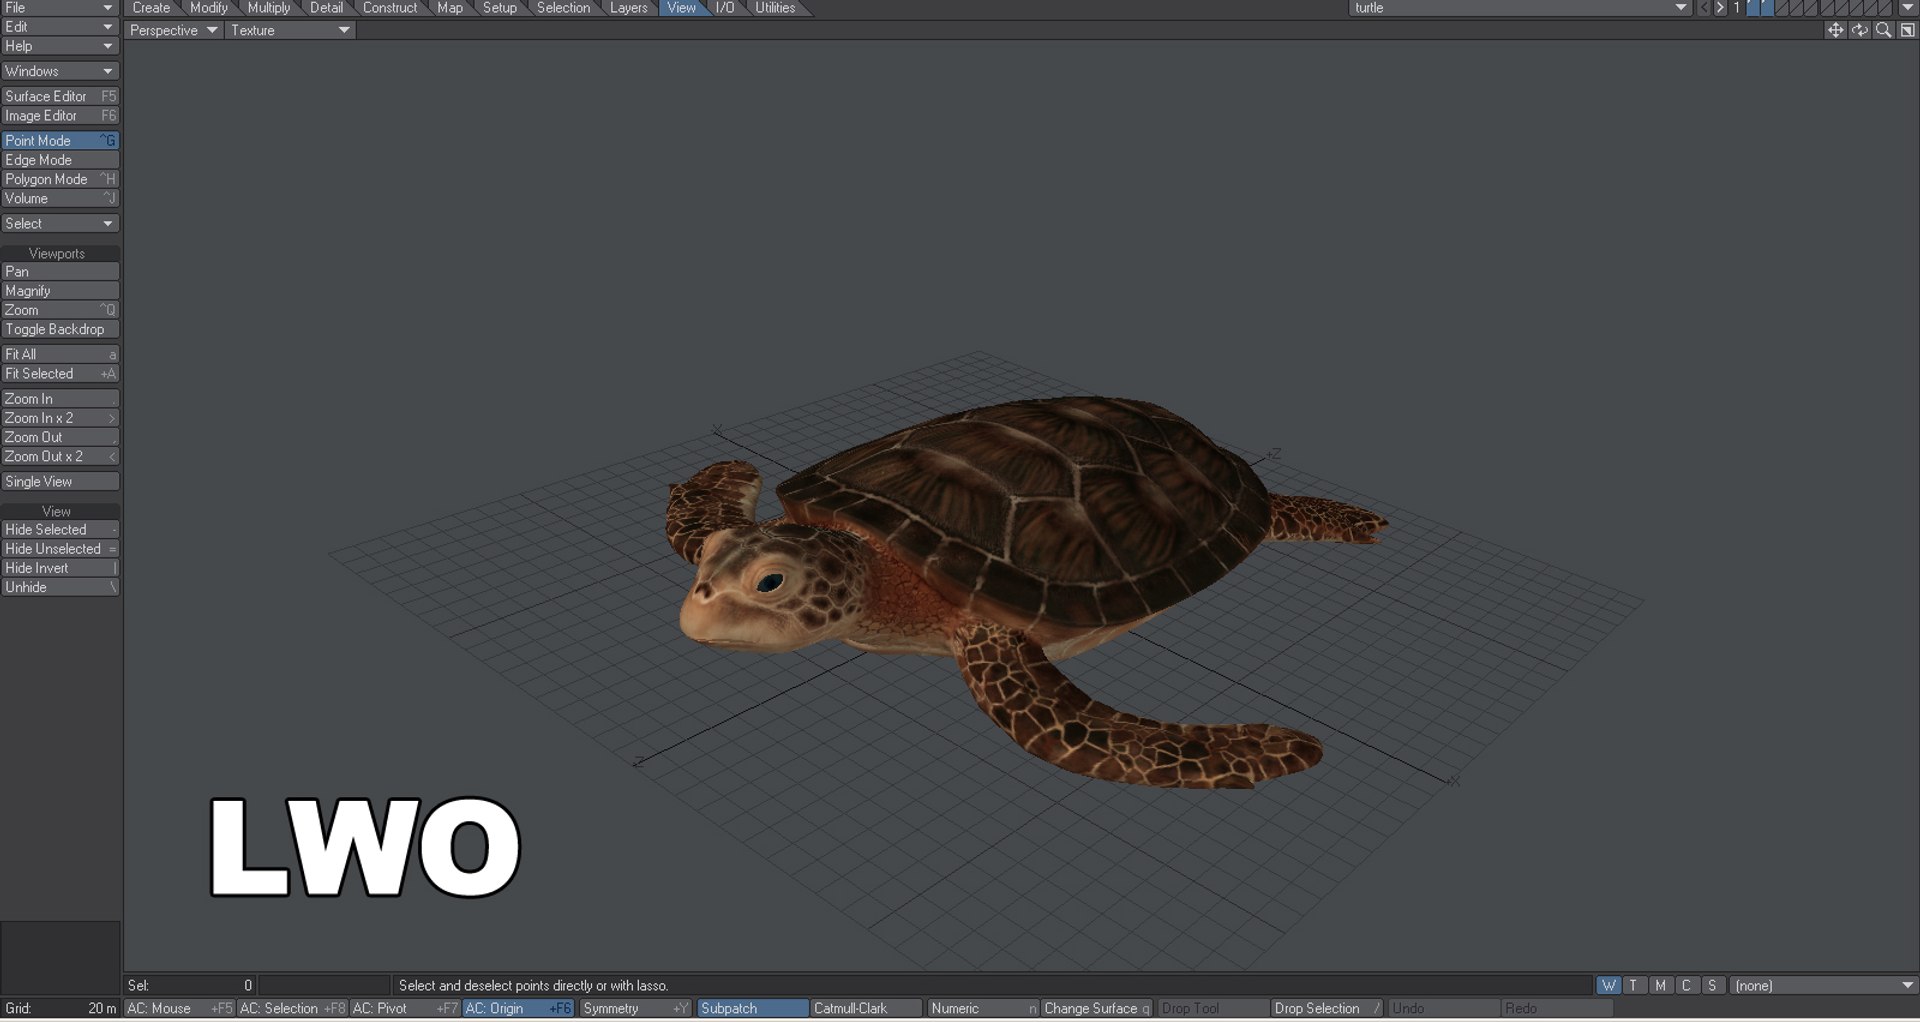Click the Fit All button
Image resolution: width=1920 pixels, height=1022 pixels.
60,355
